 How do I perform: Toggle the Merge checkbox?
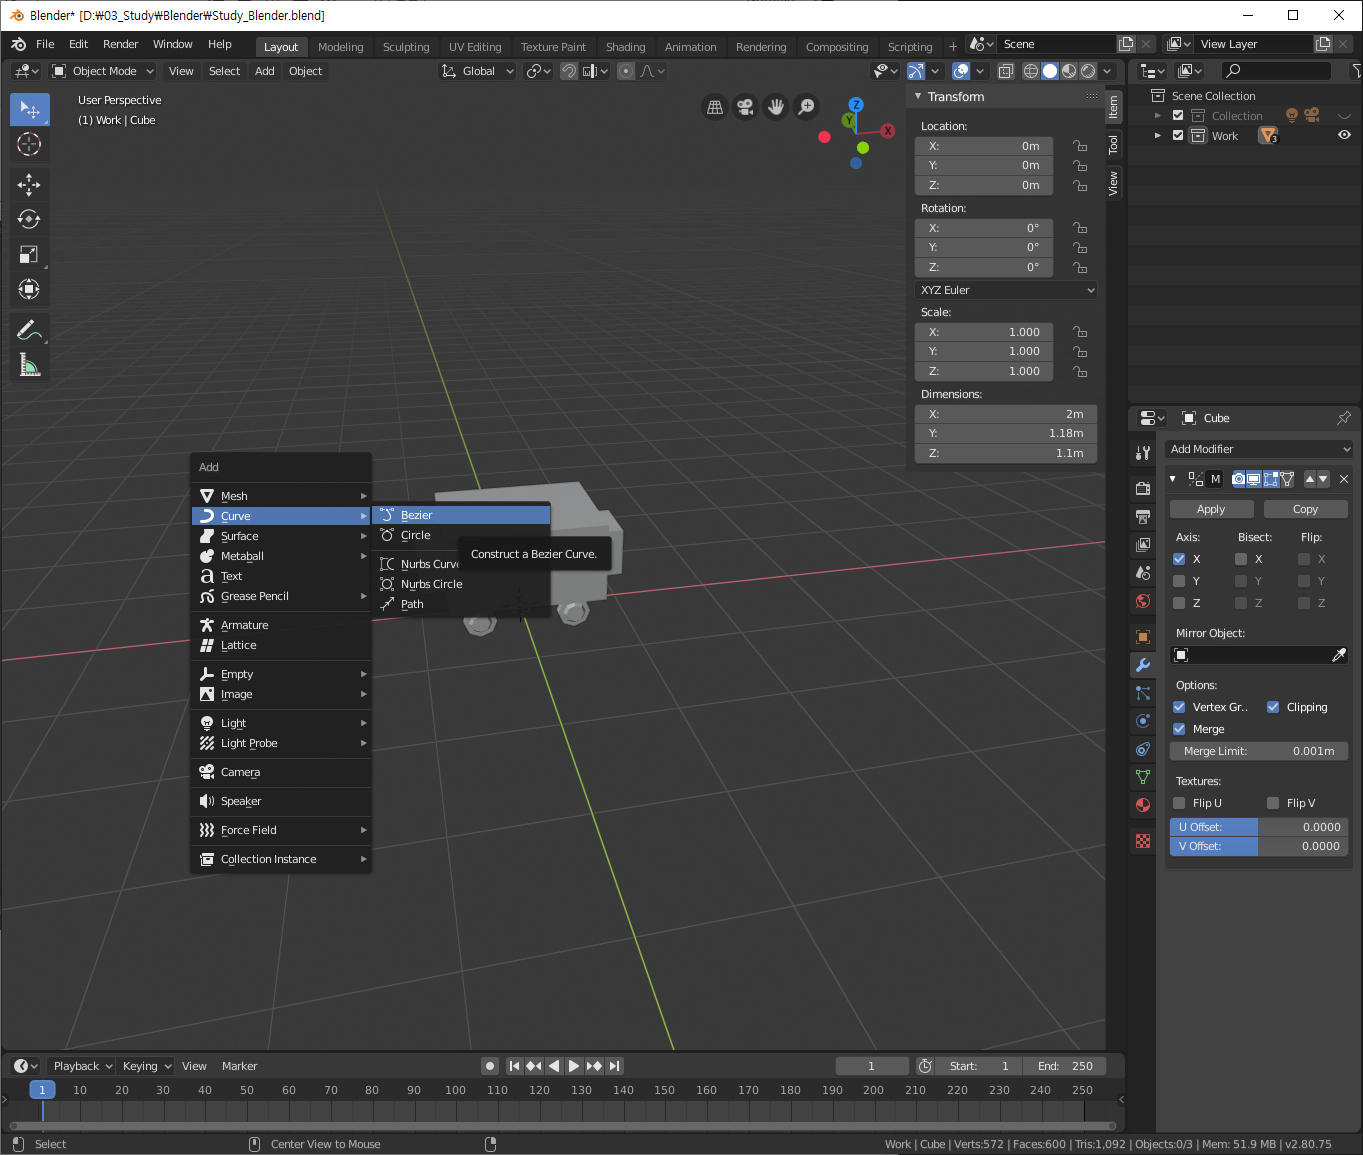coord(1179,729)
